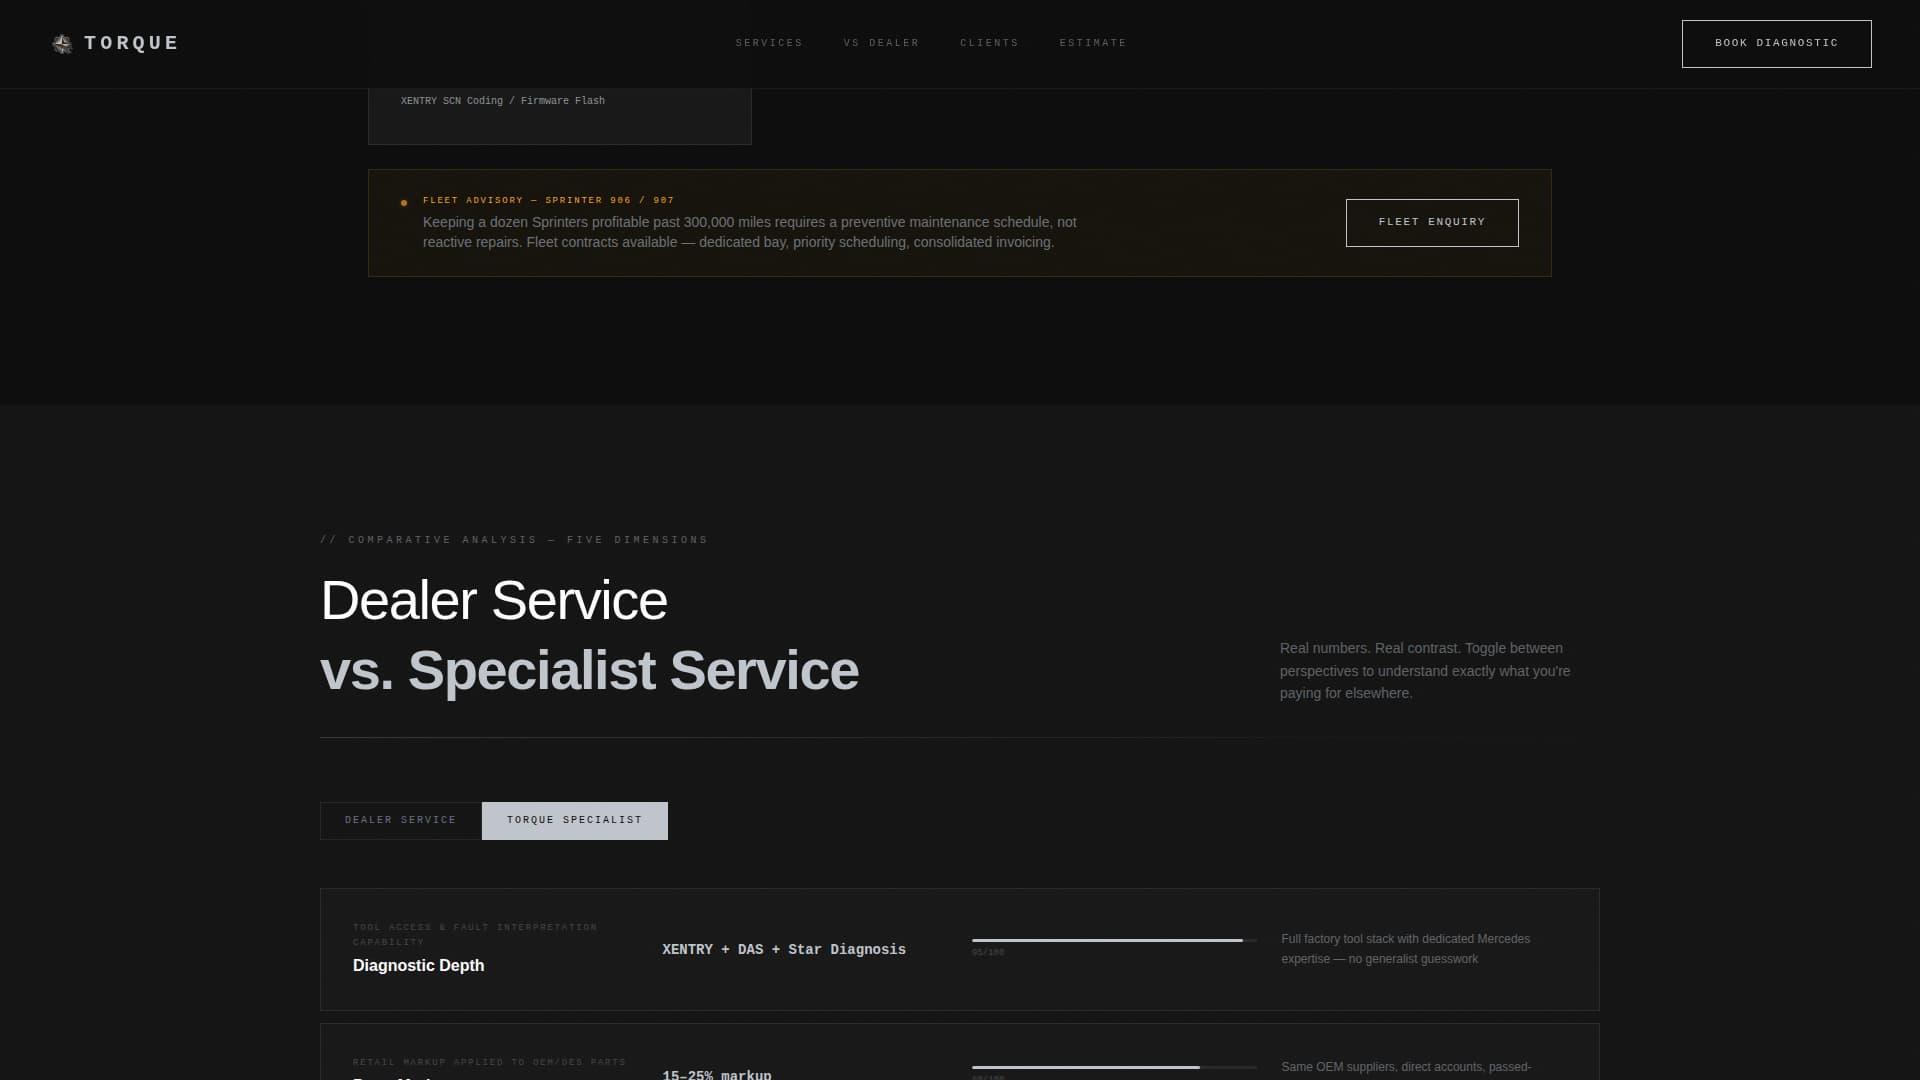1920x1080 pixels.
Task: Click the TORQUE brand name
Action: click(131, 43)
